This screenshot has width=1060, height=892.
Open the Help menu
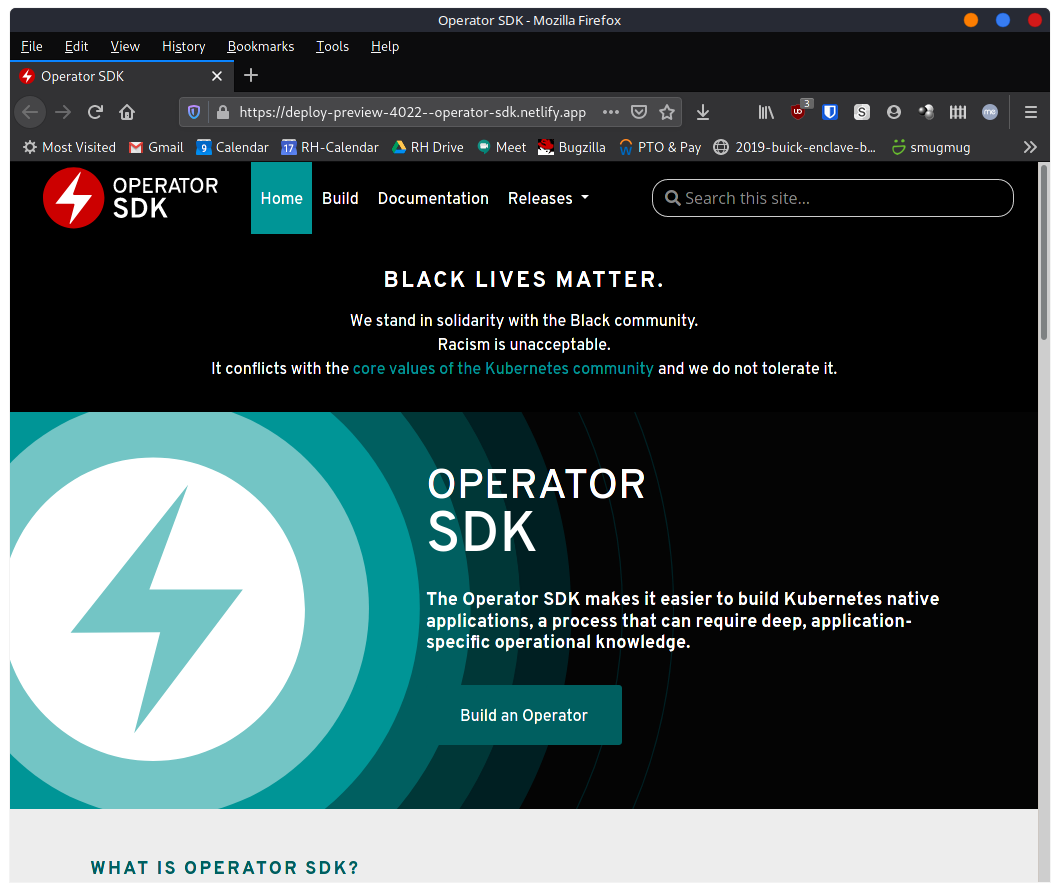(385, 47)
